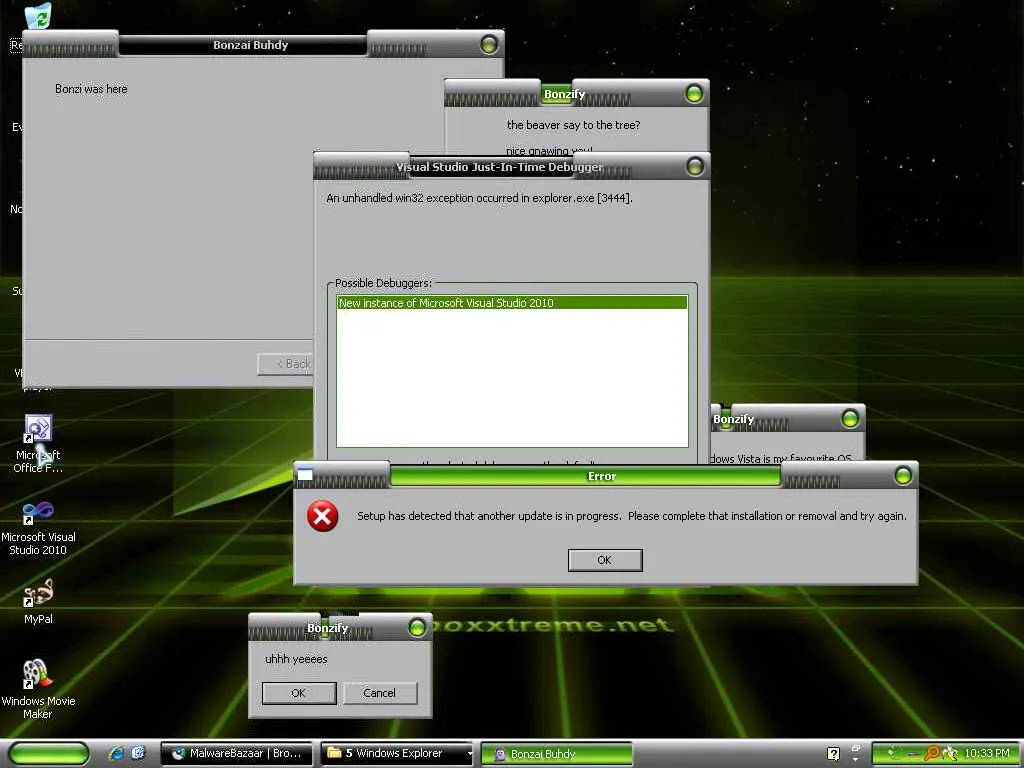Image resolution: width=1024 pixels, height=768 pixels.
Task: Click the 'Possible Debuggers:' label
Action: coord(383,283)
